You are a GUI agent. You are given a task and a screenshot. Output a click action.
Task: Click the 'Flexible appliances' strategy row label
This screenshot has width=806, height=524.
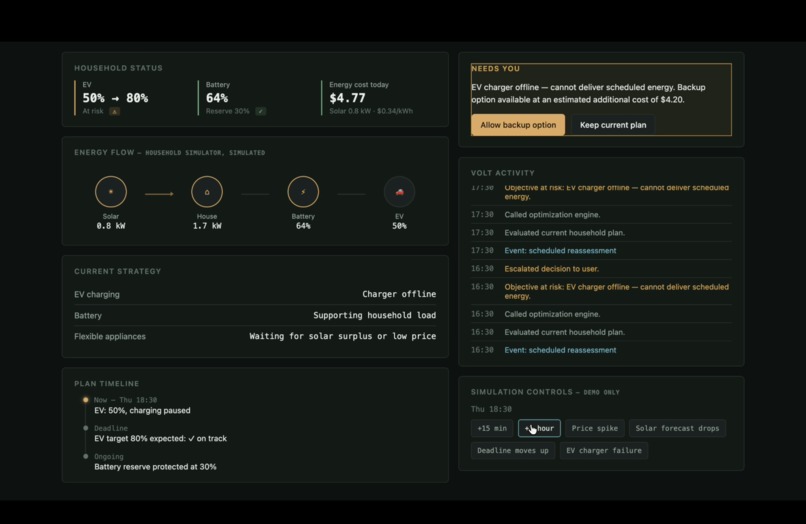pos(109,336)
